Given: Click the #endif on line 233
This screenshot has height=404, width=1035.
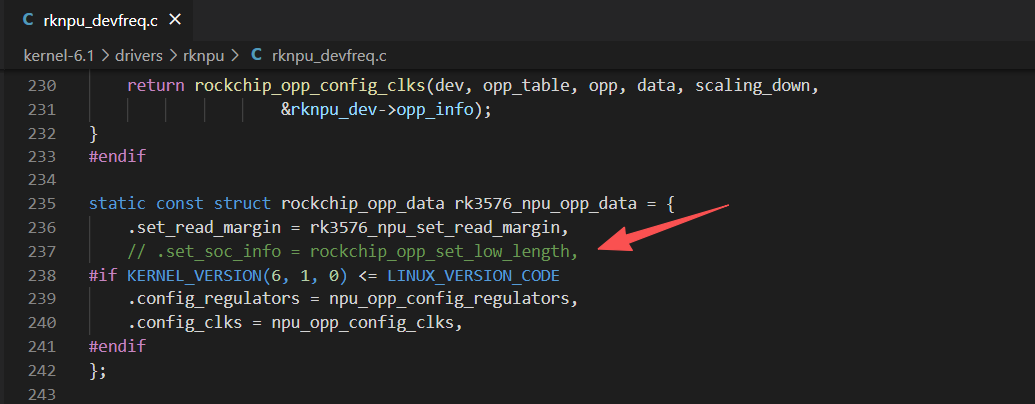Looking at the screenshot, I should [117, 156].
